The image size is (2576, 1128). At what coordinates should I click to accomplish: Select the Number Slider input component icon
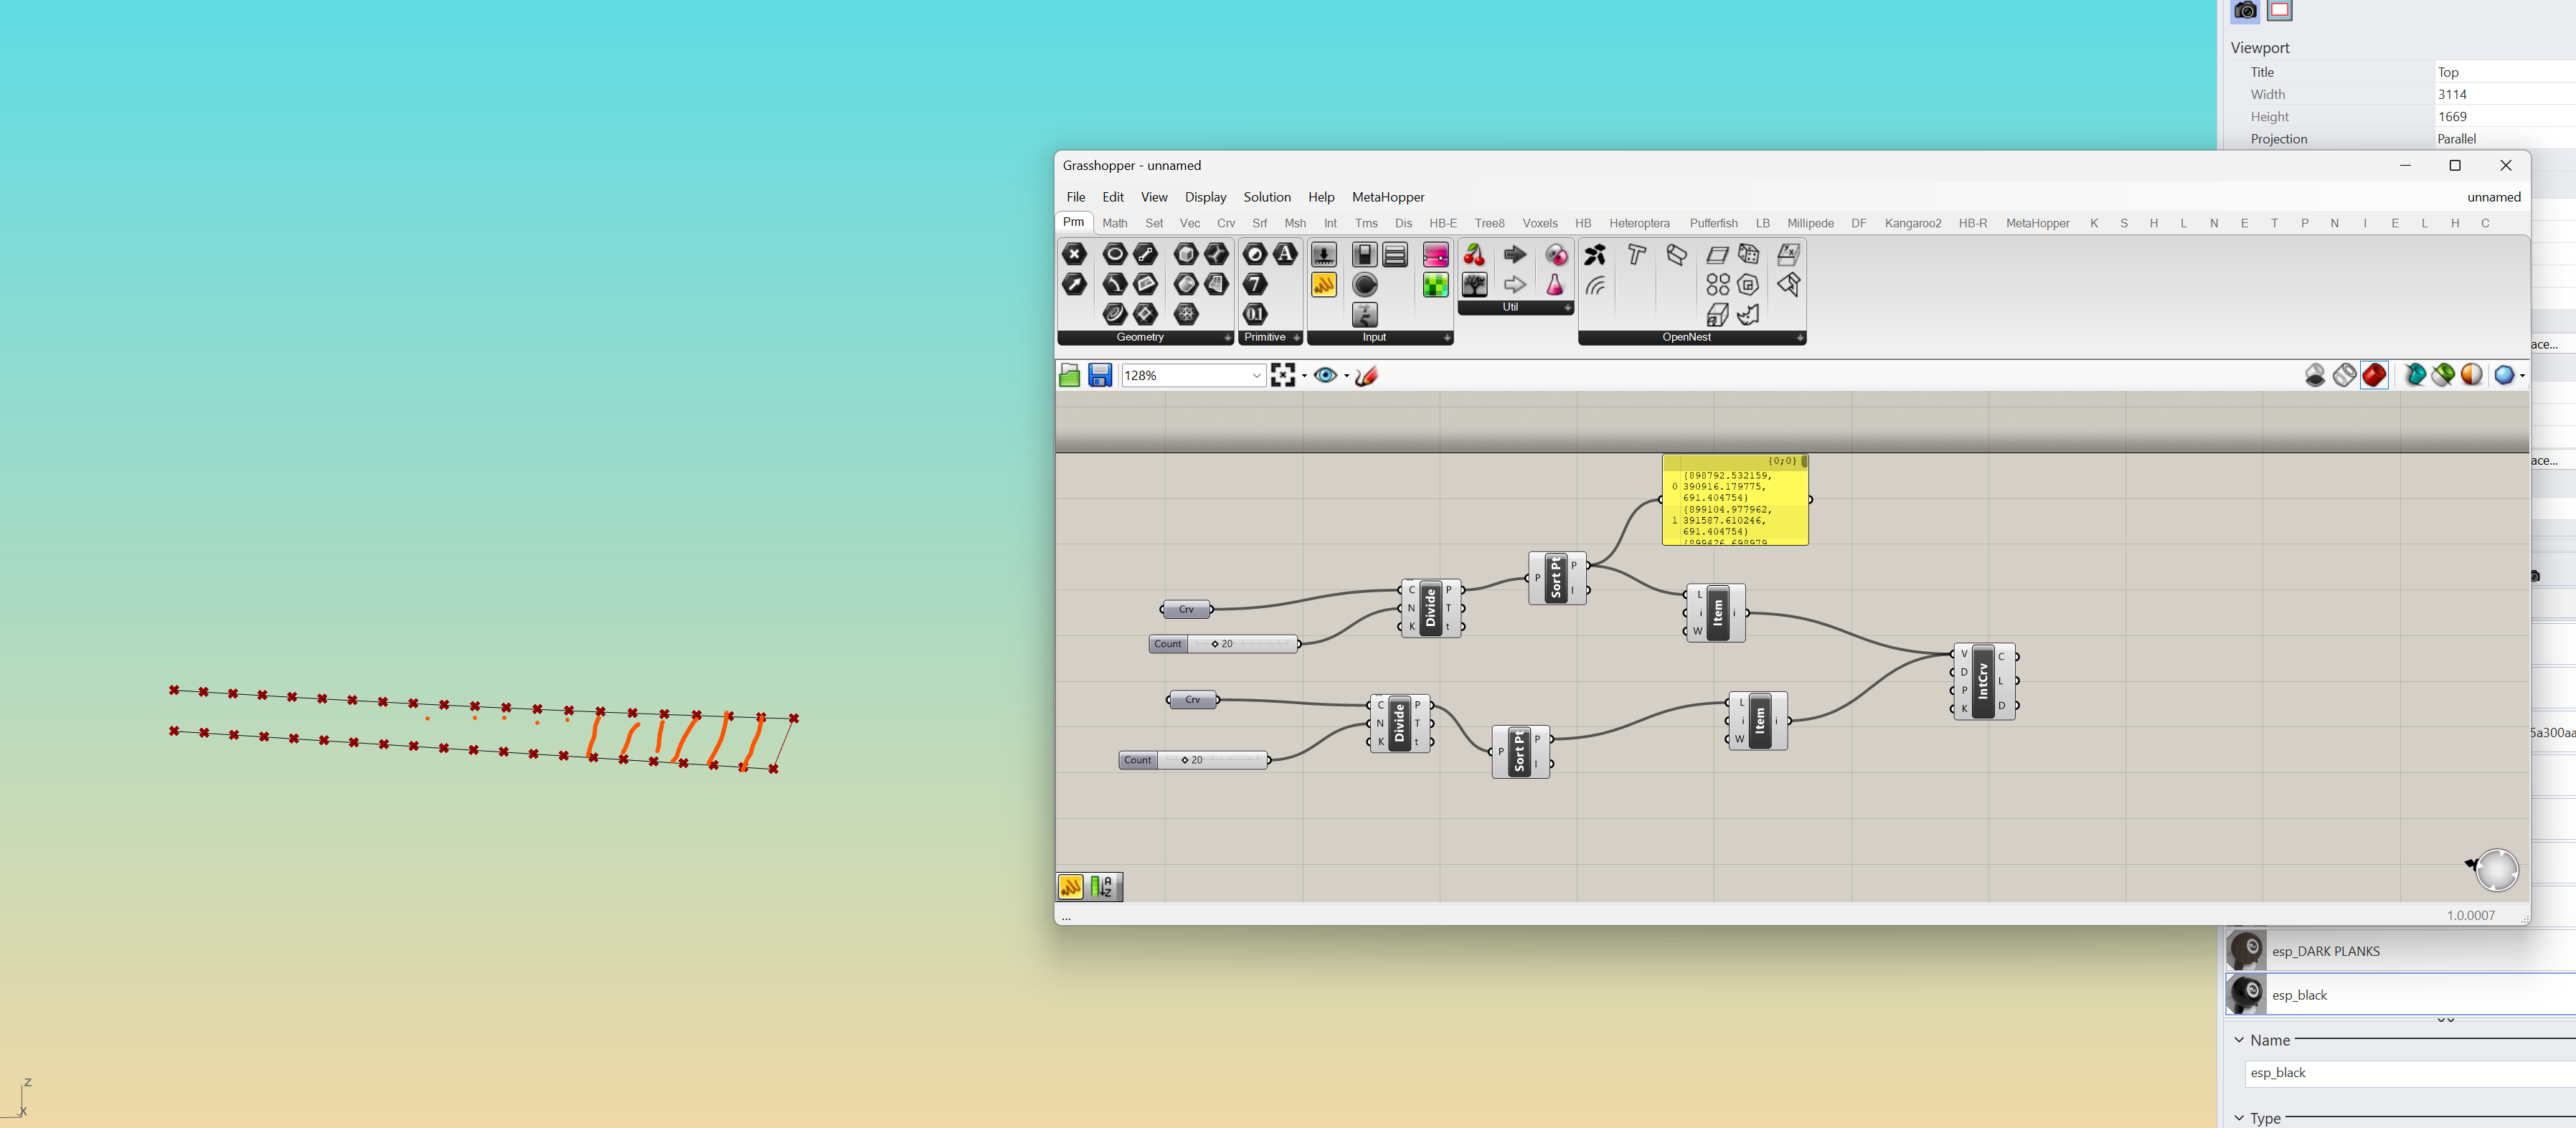1323,255
